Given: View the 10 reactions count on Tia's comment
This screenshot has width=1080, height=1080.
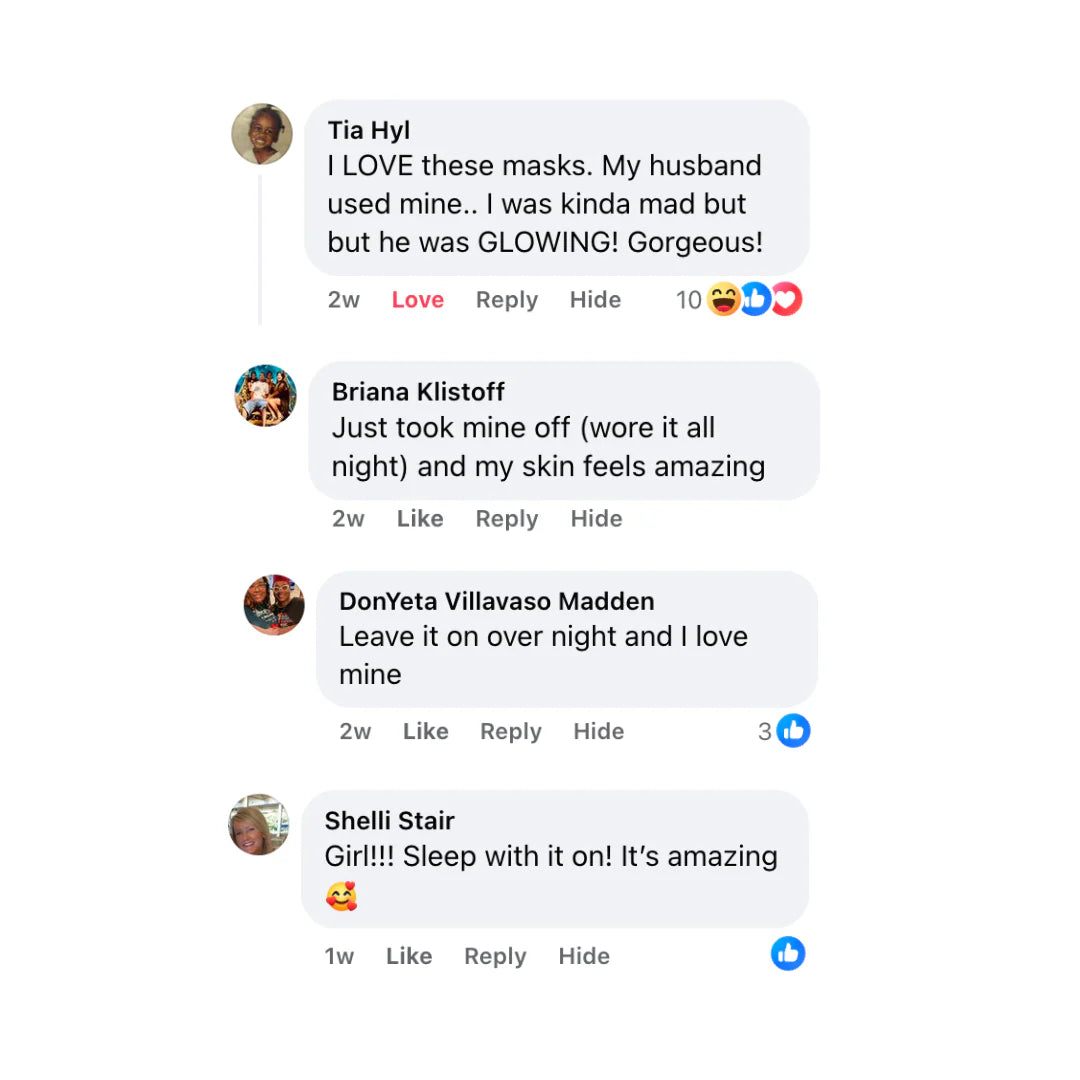Looking at the screenshot, I should click(688, 300).
